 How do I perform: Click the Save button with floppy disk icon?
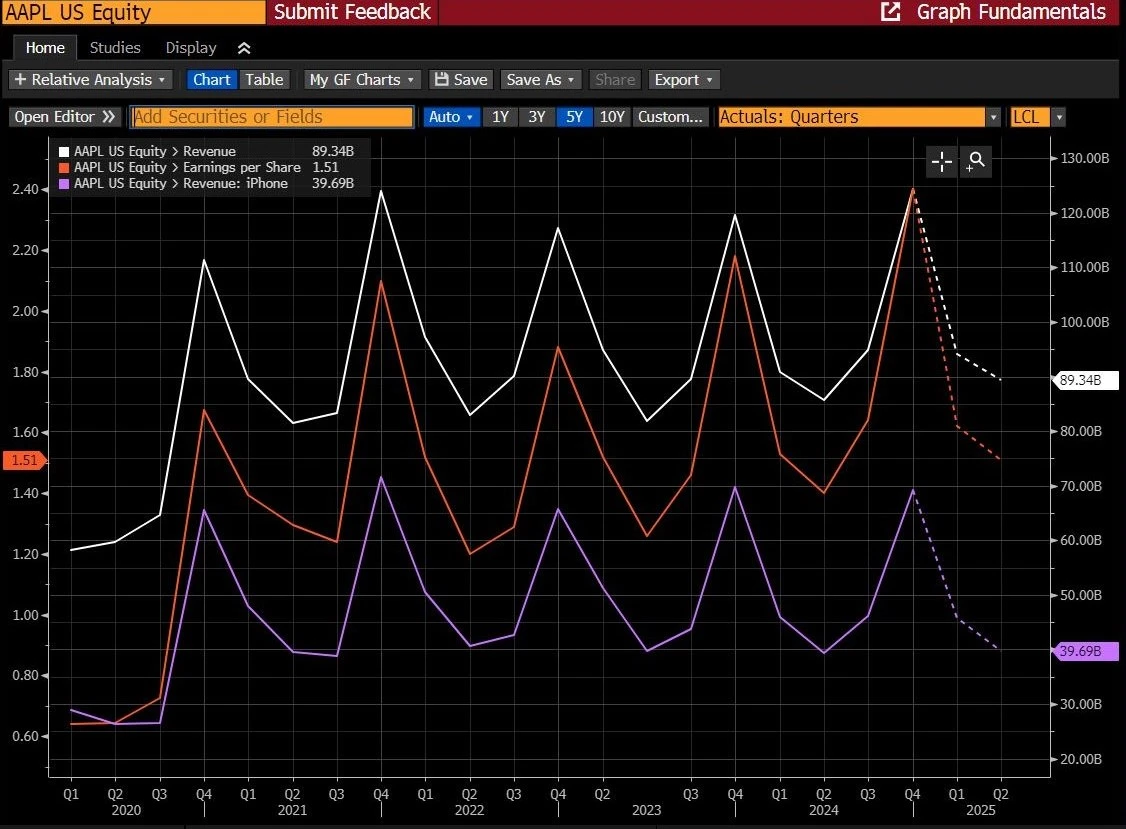click(459, 80)
